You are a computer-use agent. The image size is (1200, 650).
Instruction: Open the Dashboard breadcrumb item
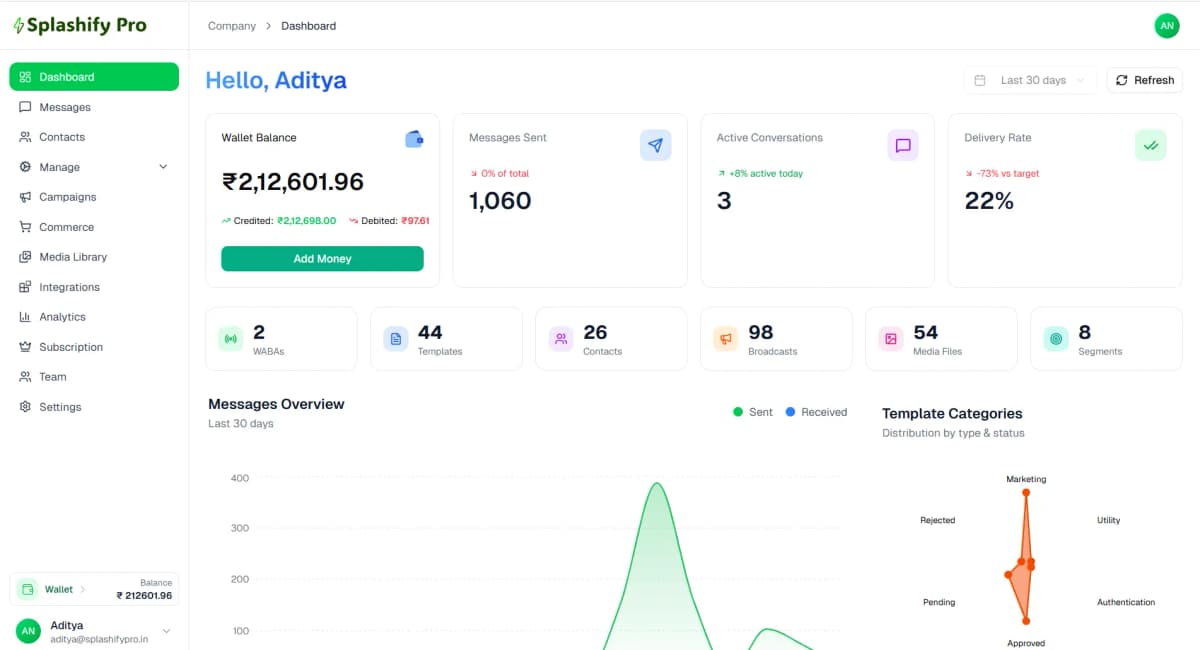click(x=308, y=26)
